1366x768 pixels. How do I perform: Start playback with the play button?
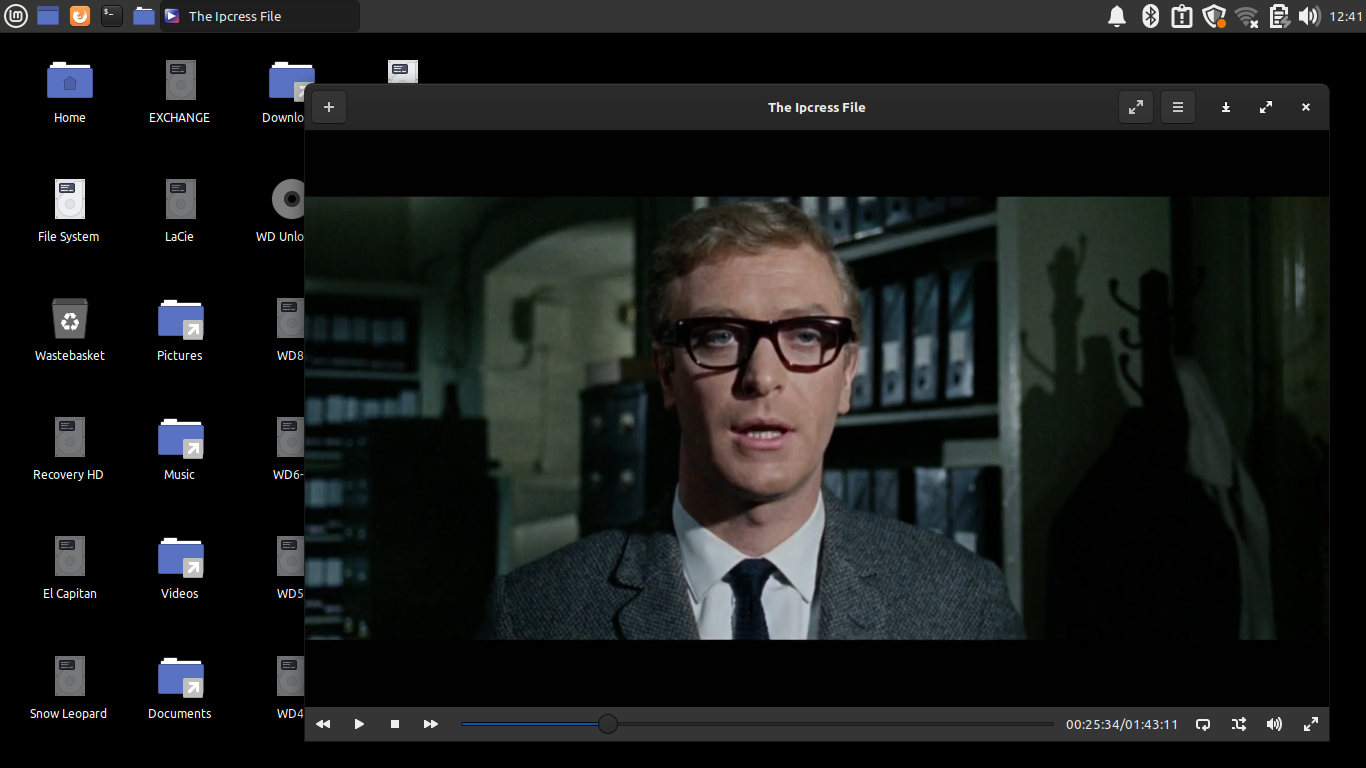[359, 724]
